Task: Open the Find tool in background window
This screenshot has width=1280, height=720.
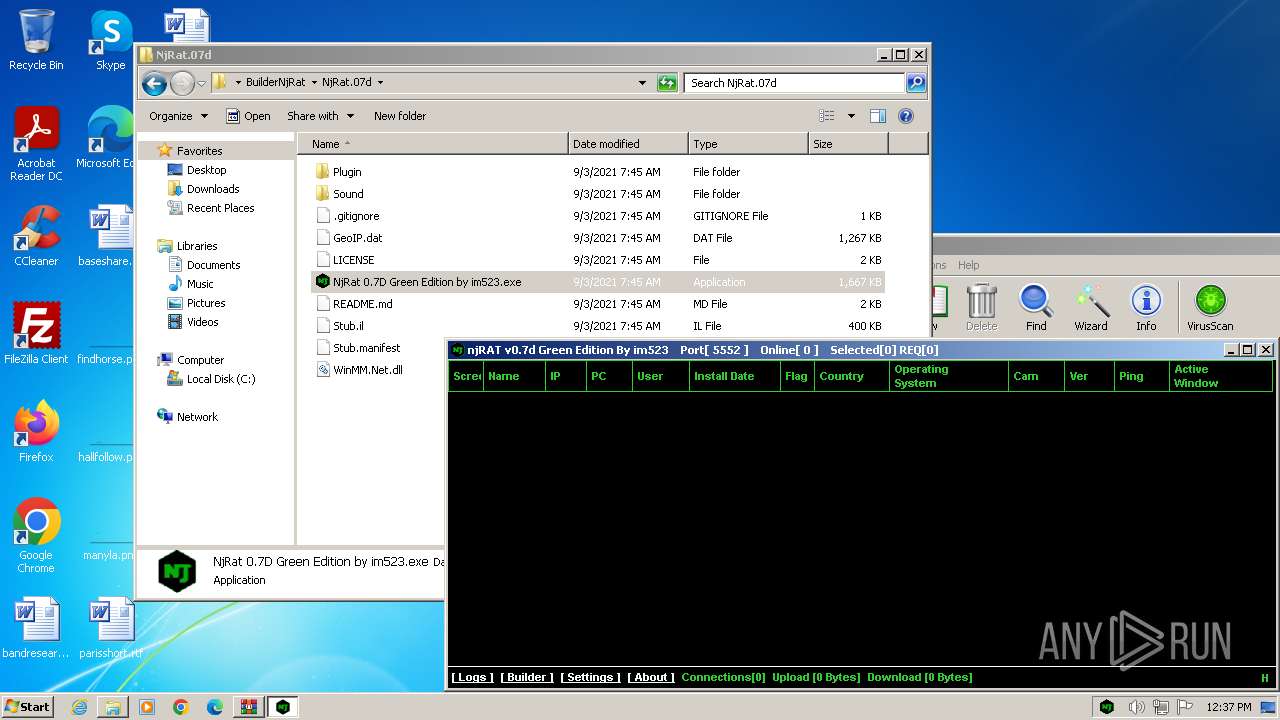Action: coord(1036,308)
